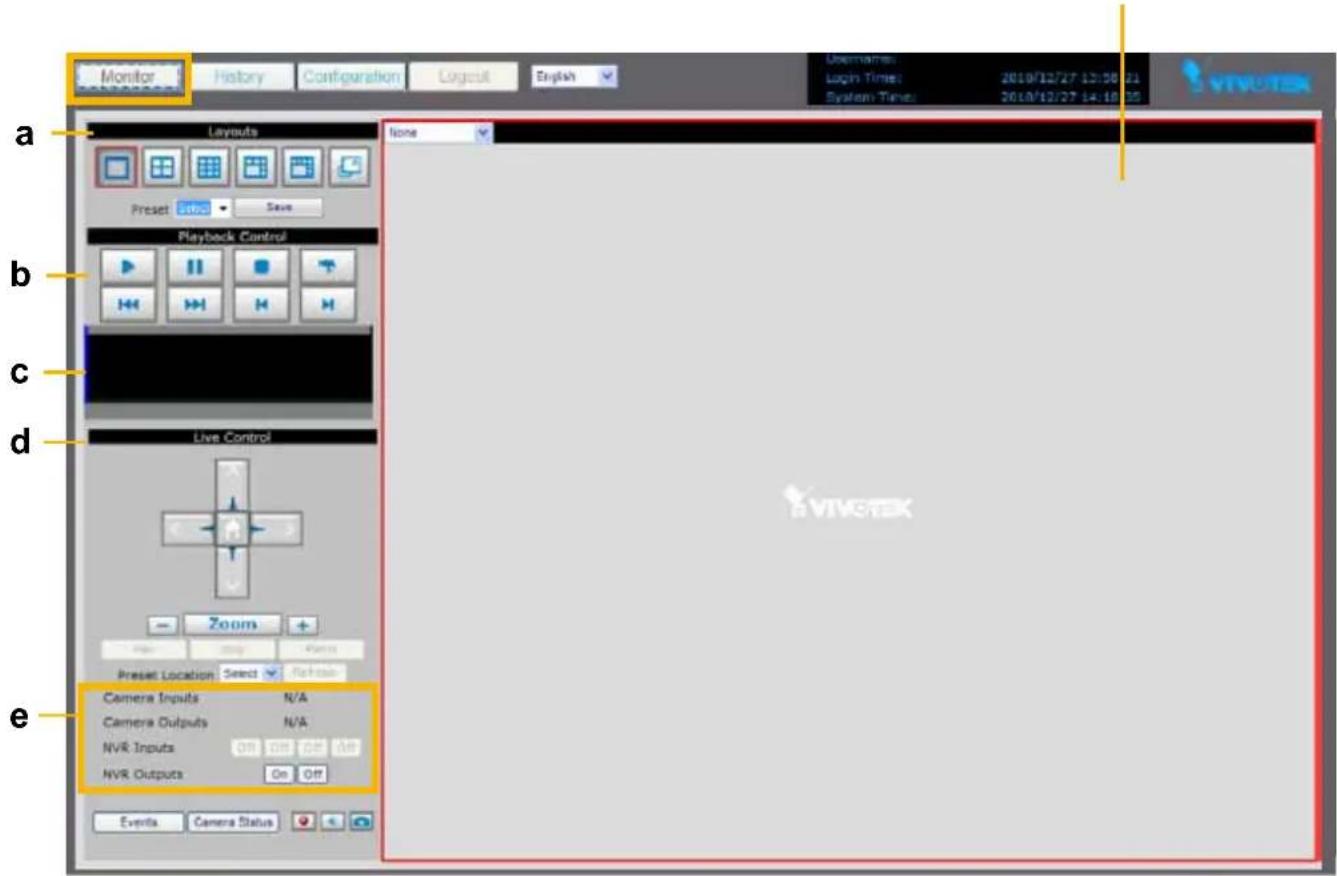Switch to the 3x3 grid layout
This screenshot has height=876, width=1337.
click(x=210, y=169)
